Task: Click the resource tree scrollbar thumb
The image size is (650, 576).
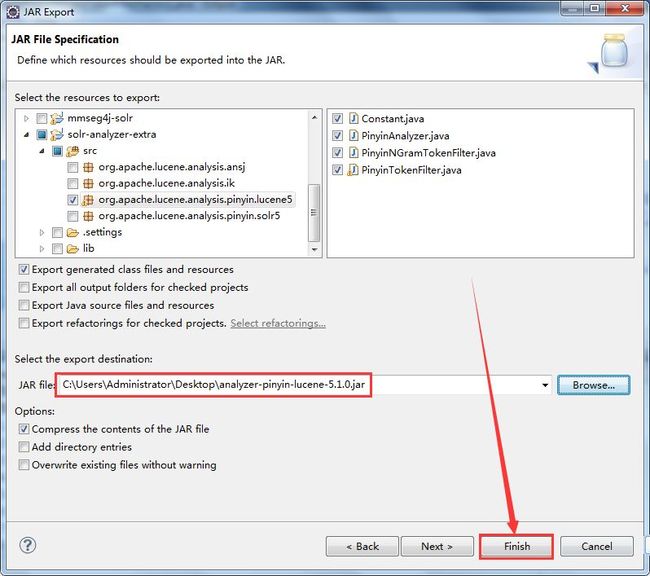Action: pyautogui.click(x=314, y=212)
